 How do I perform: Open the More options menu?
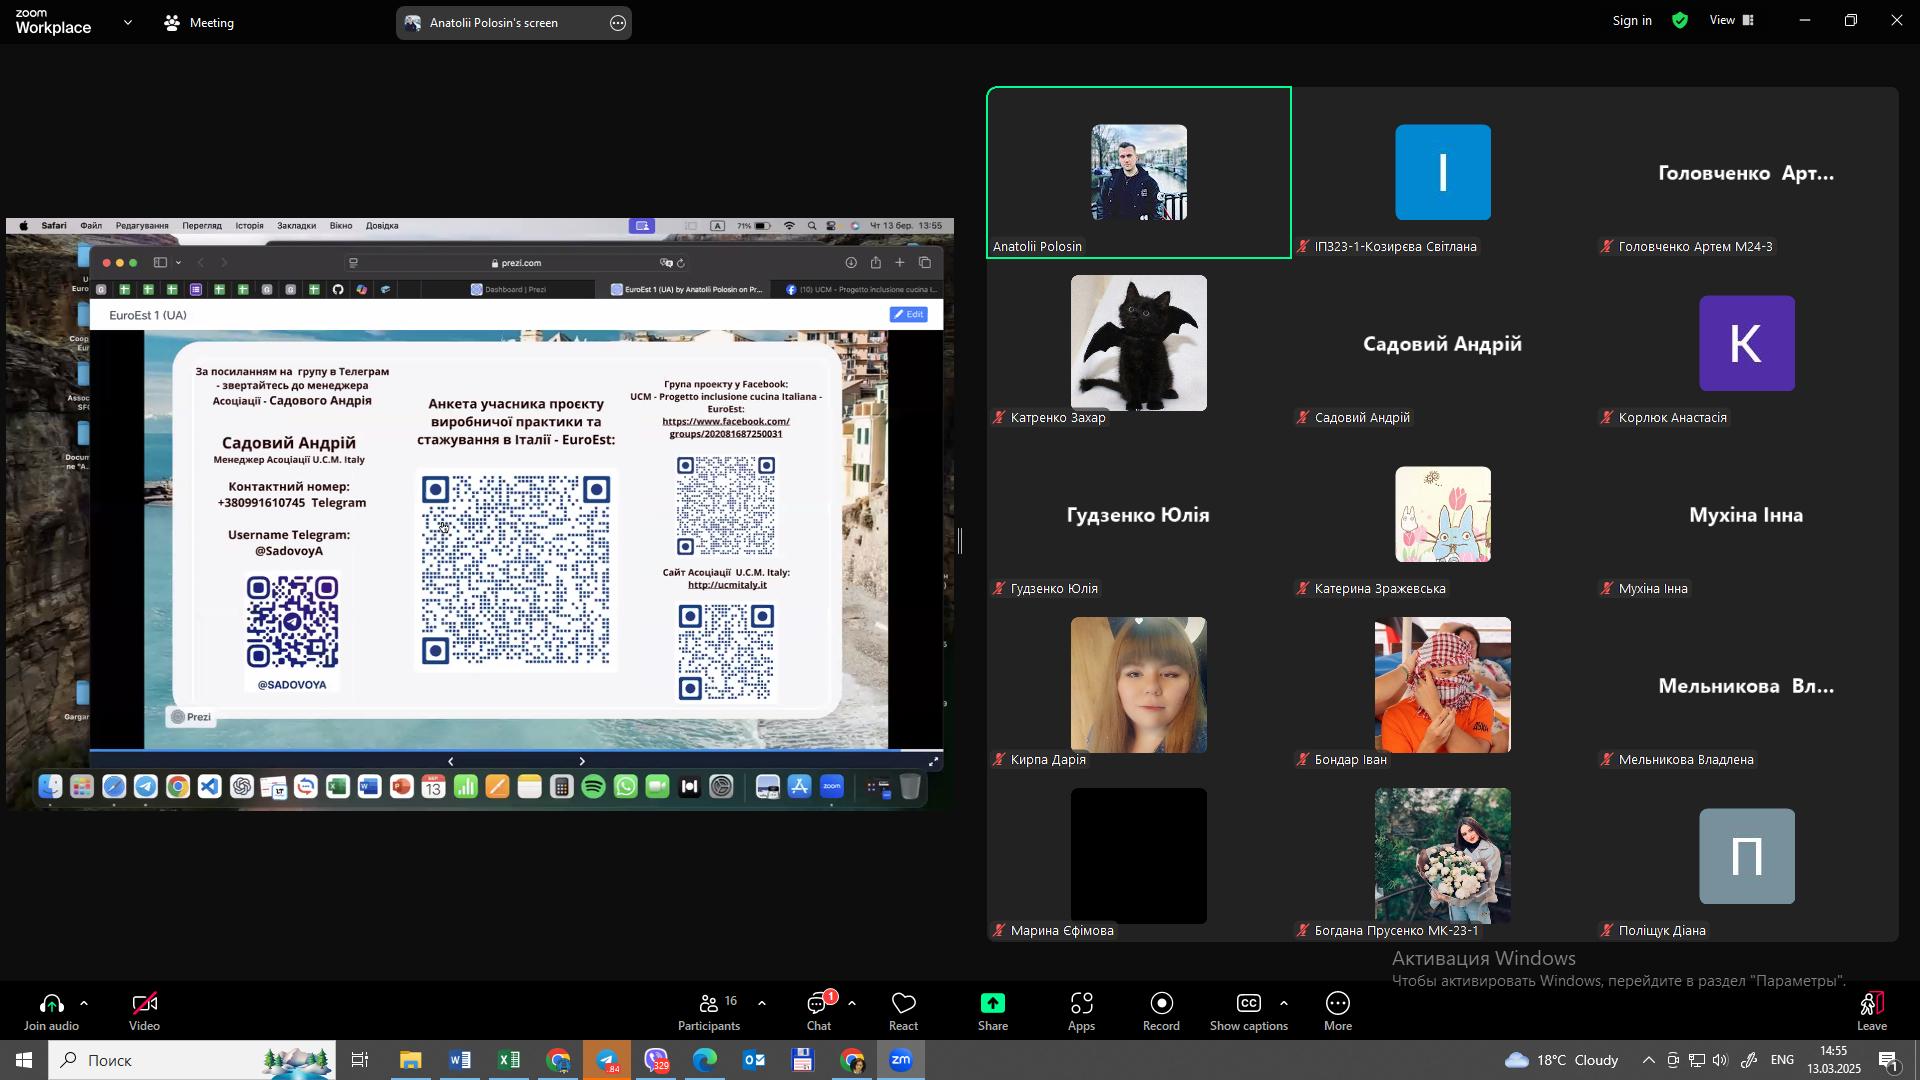1339,1012
